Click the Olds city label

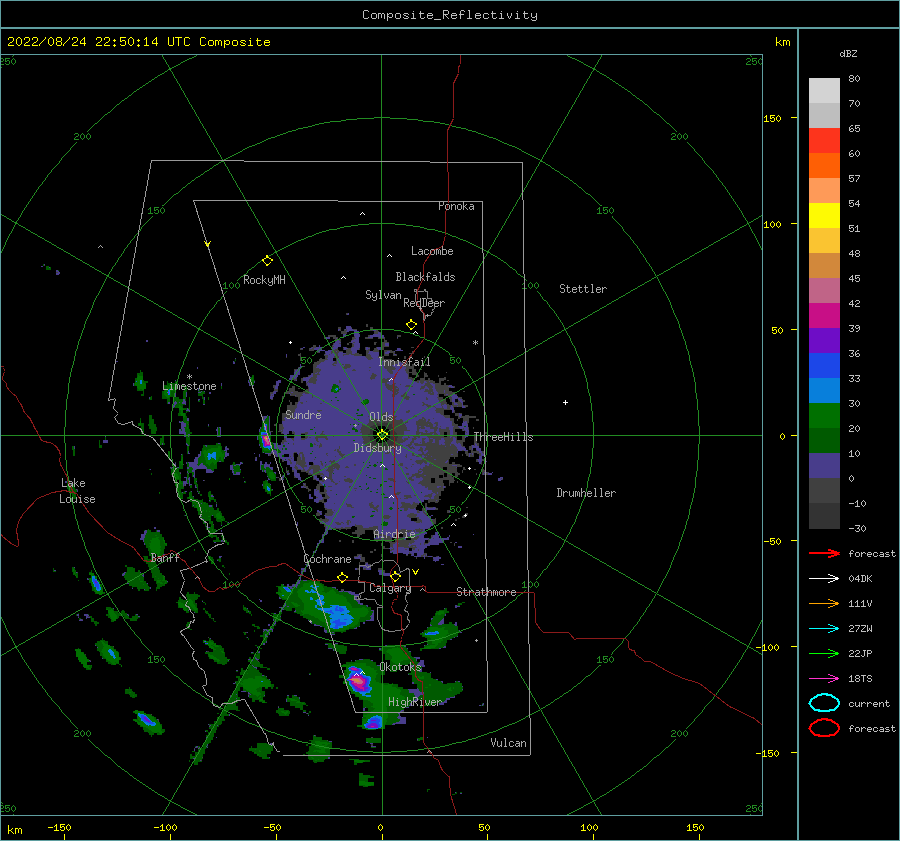[x=381, y=417]
